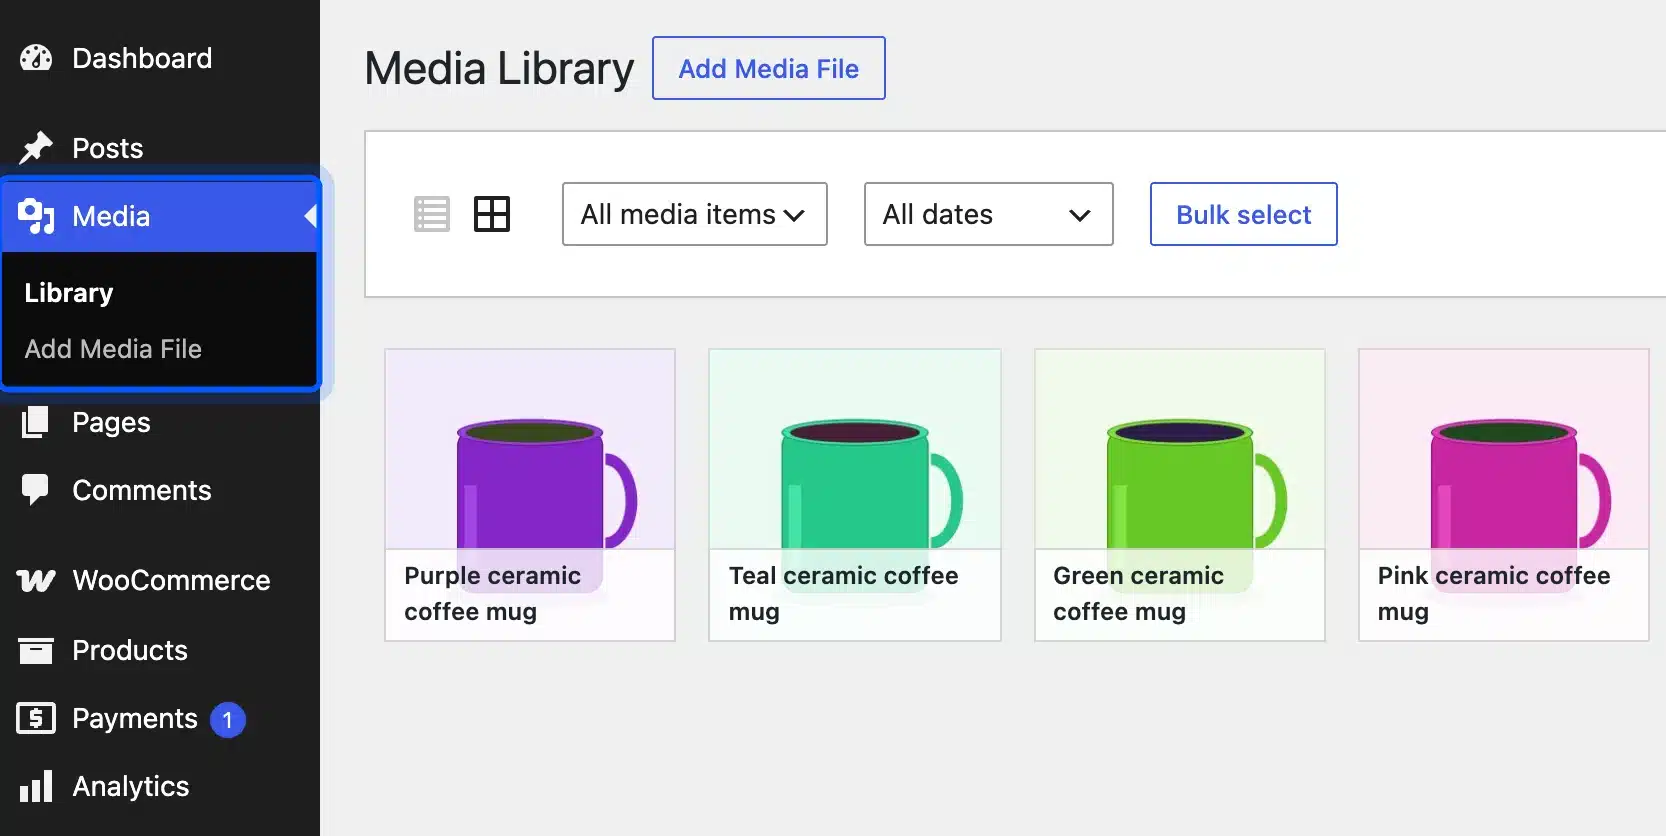Open Posts menu item
Image resolution: width=1666 pixels, height=836 pixels.
pyautogui.click(x=160, y=148)
